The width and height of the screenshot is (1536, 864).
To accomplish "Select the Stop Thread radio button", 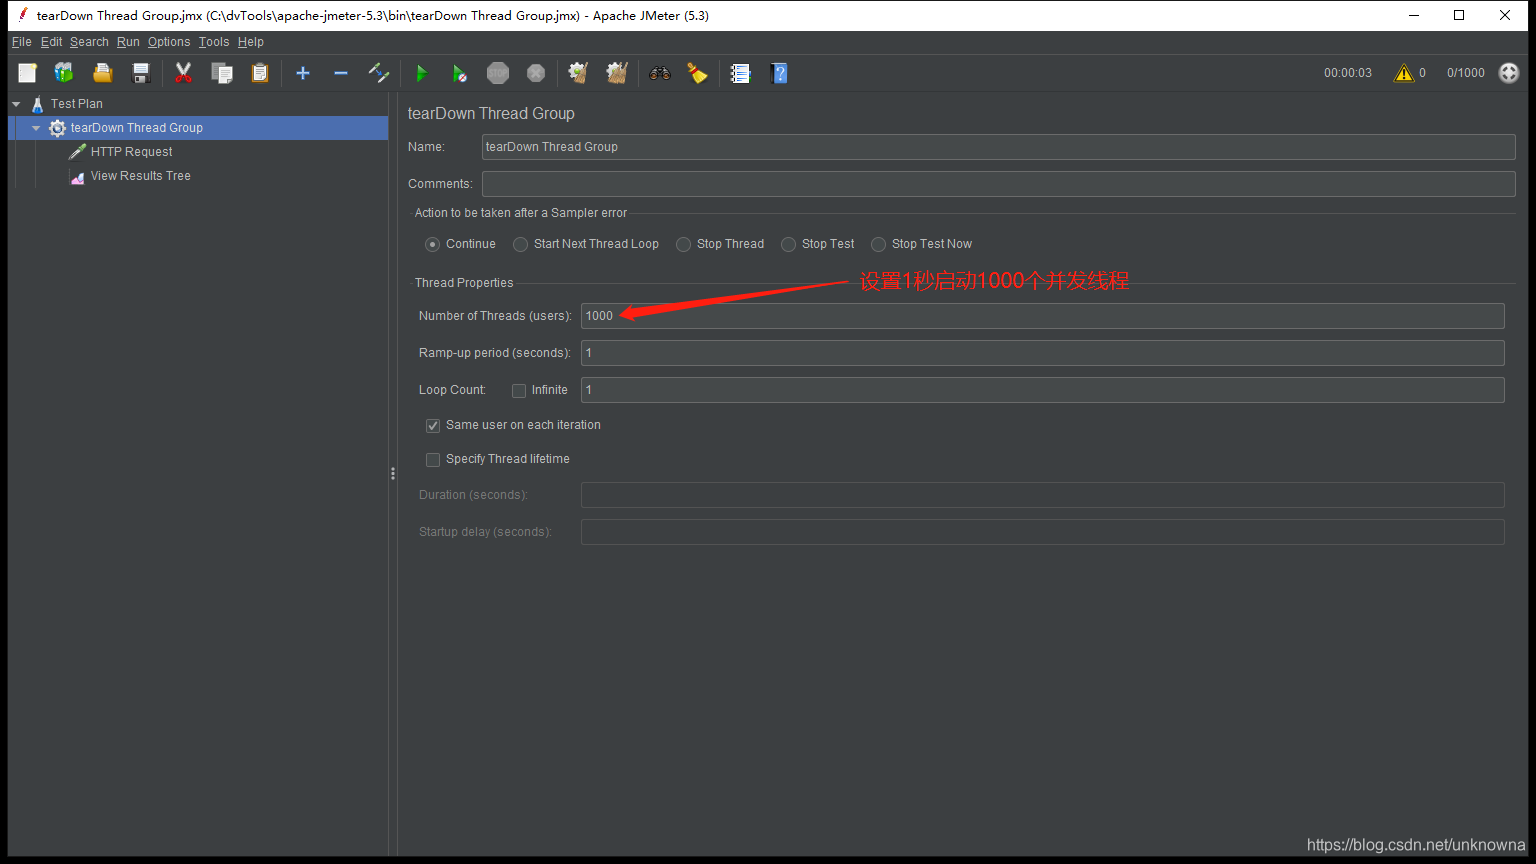I will [683, 244].
